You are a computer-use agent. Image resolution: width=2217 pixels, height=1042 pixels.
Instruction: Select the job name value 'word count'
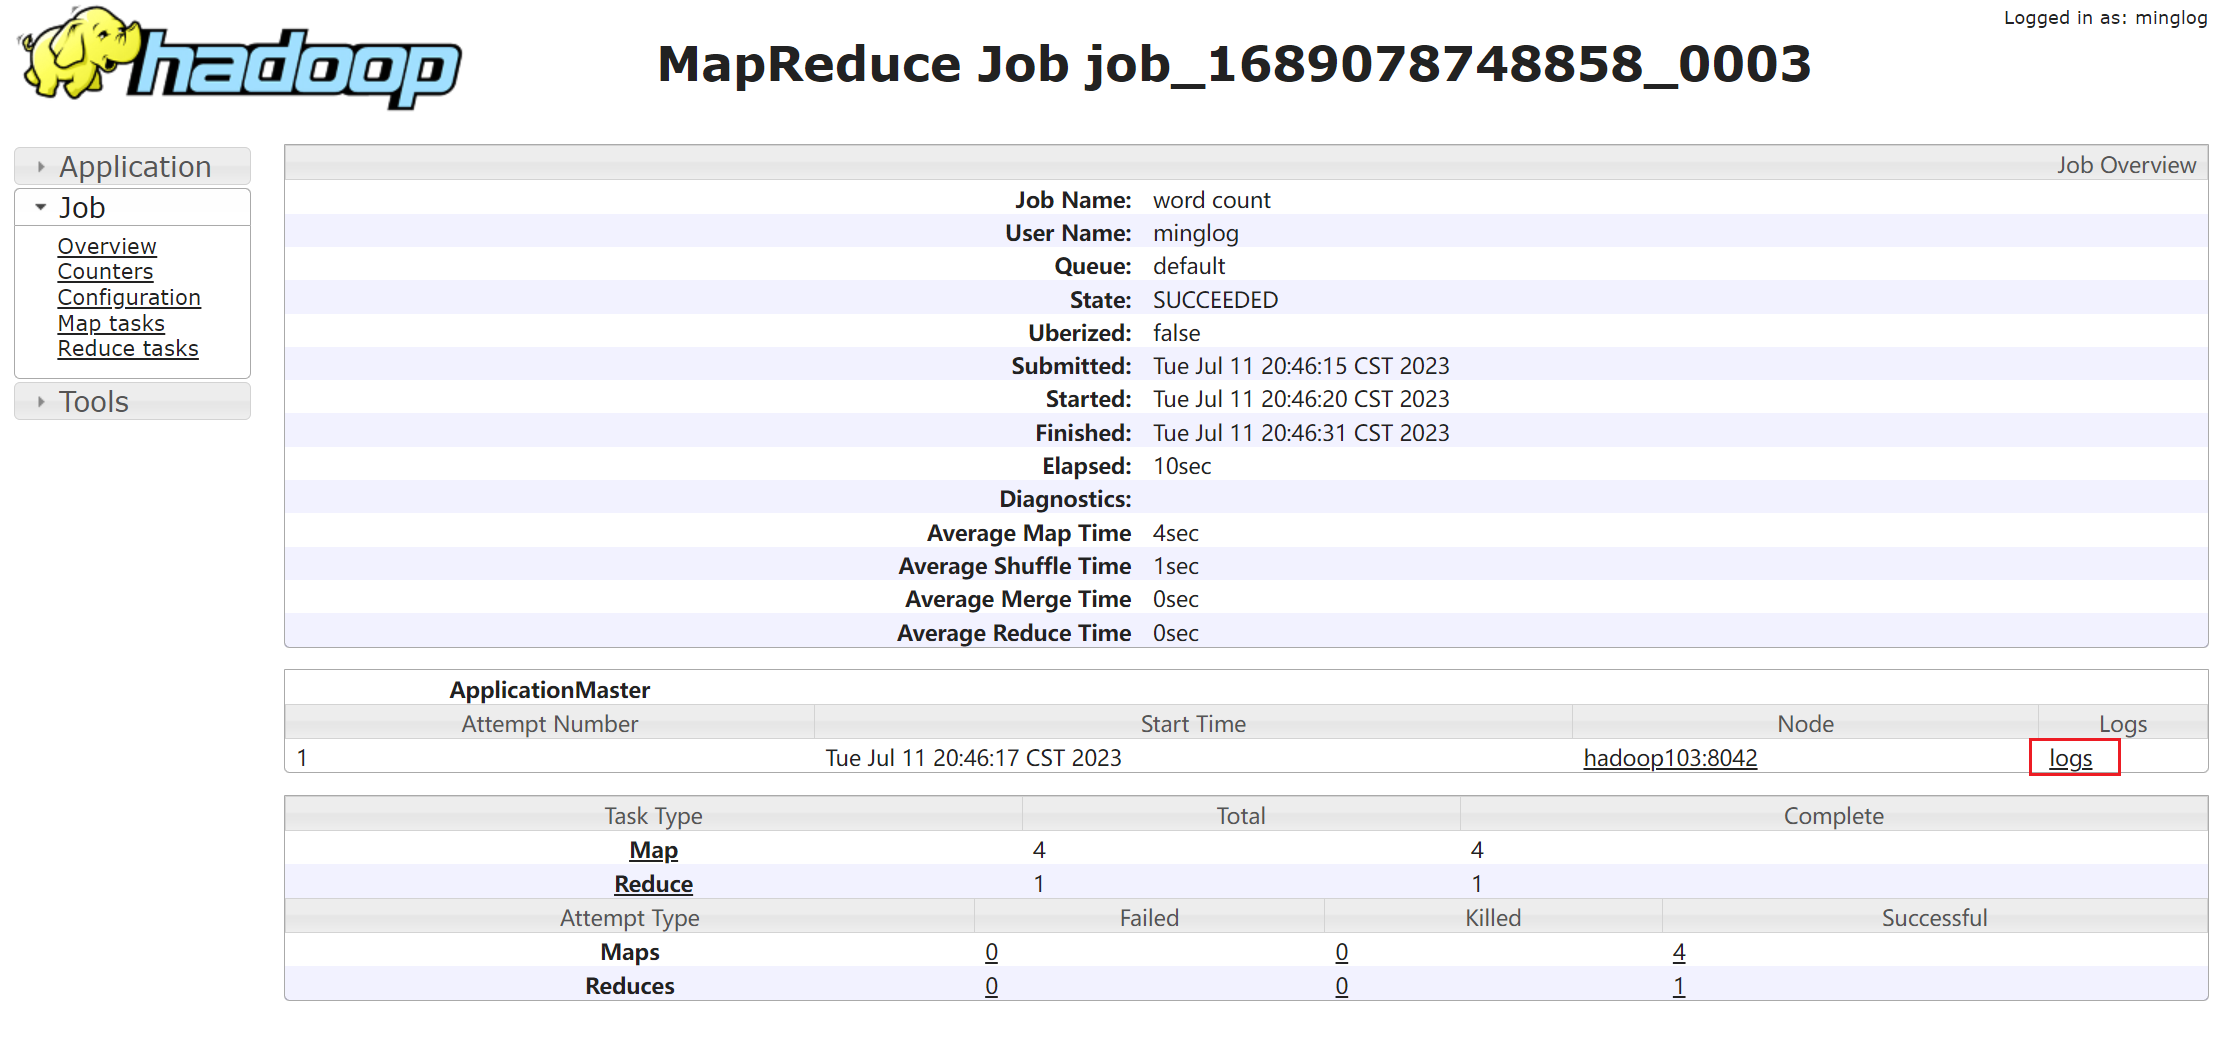click(1211, 200)
